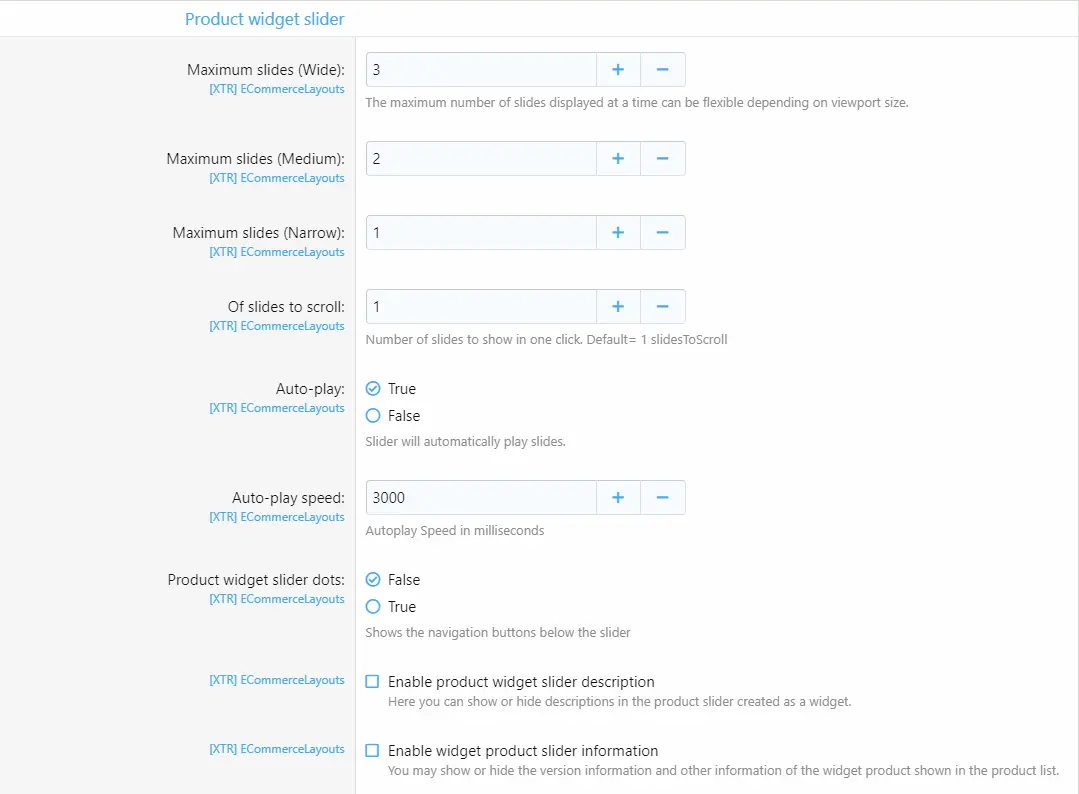Decrease Of slides to scroll value
The width and height of the screenshot is (1079, 794).
pos(662,307)
